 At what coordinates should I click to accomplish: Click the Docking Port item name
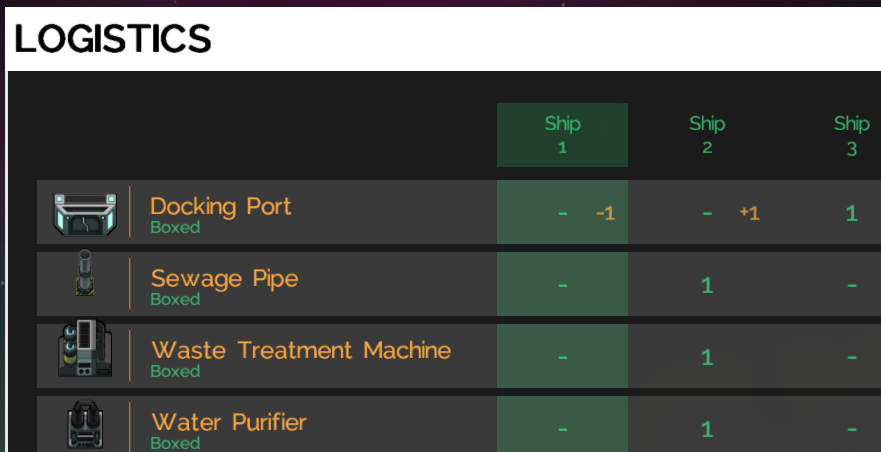coord(221,207)
